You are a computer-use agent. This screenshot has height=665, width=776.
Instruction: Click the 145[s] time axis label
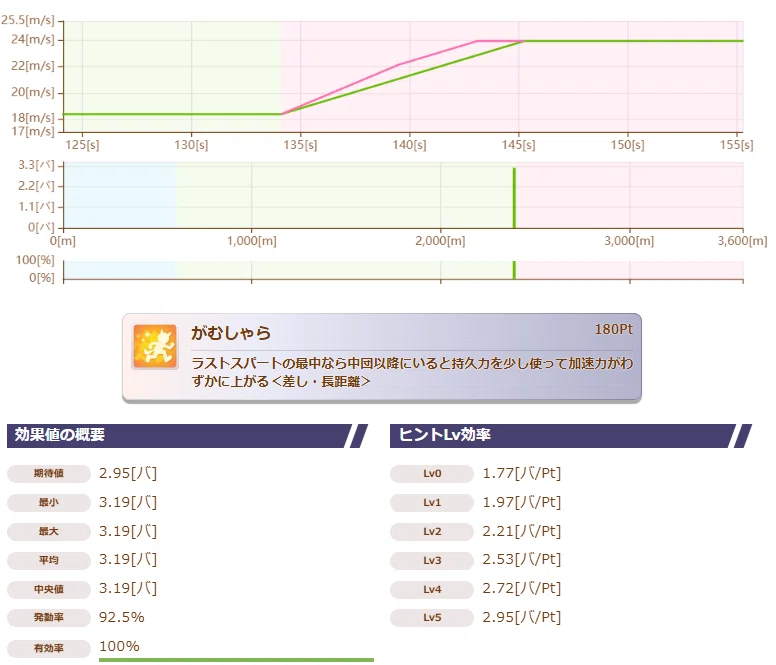point(518,145)
